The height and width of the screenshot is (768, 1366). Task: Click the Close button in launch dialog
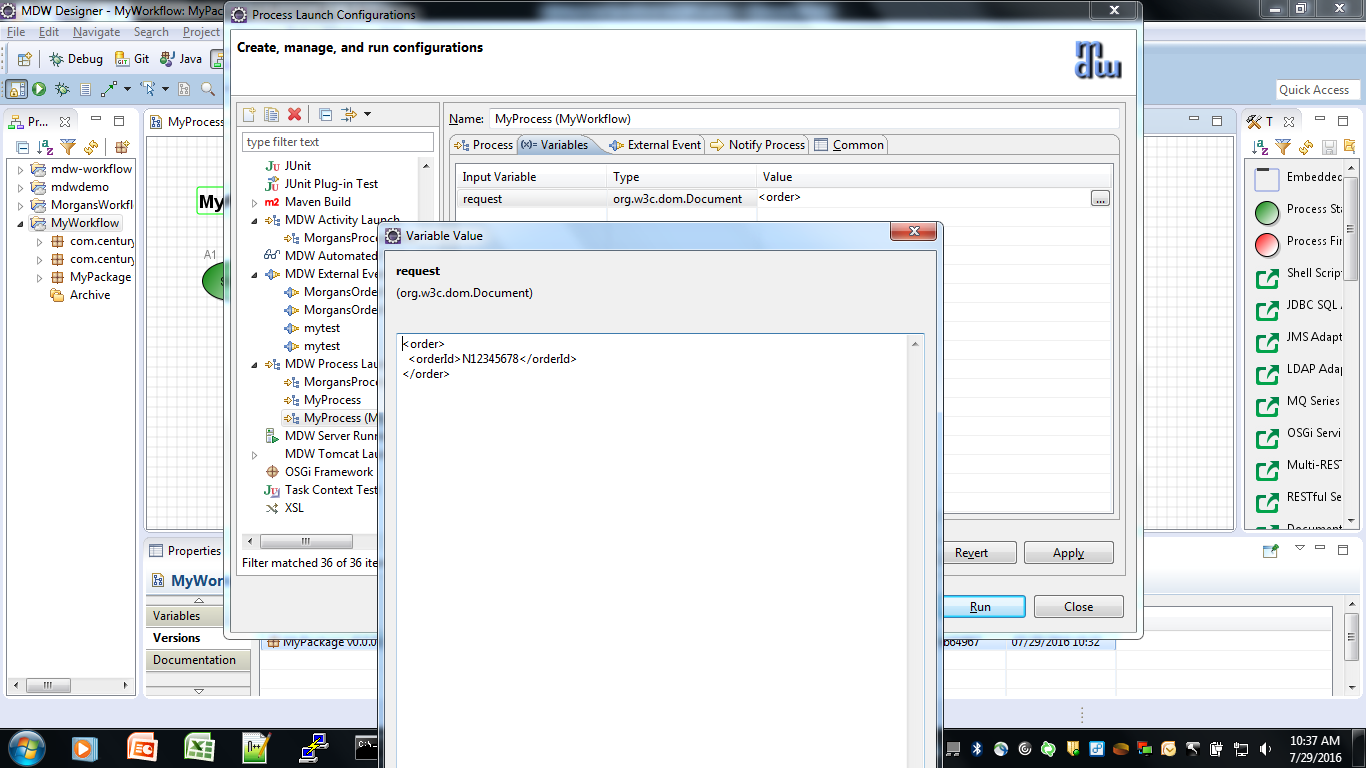[1078, 607]
